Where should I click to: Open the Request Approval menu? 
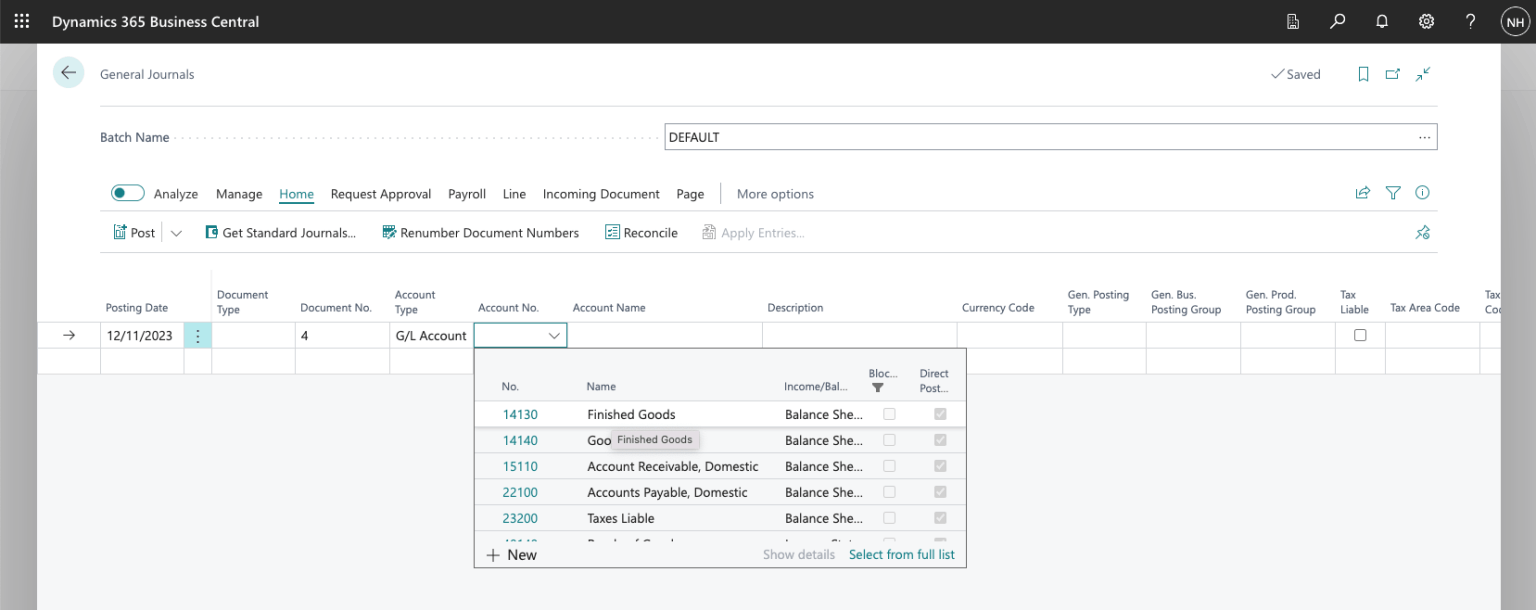[380, 194]
